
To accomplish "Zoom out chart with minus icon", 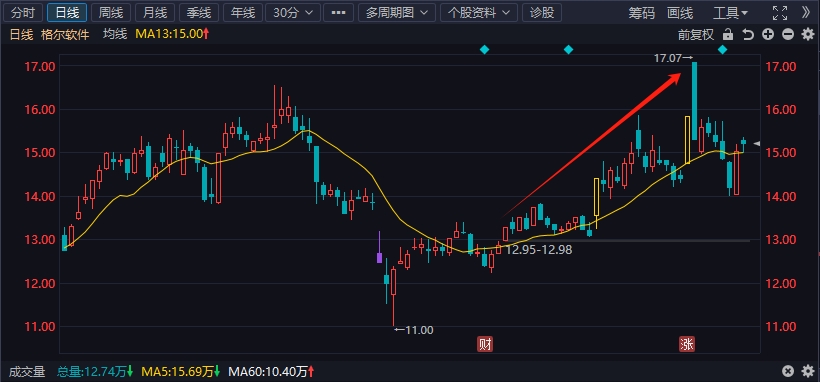I will coord(788,35).
